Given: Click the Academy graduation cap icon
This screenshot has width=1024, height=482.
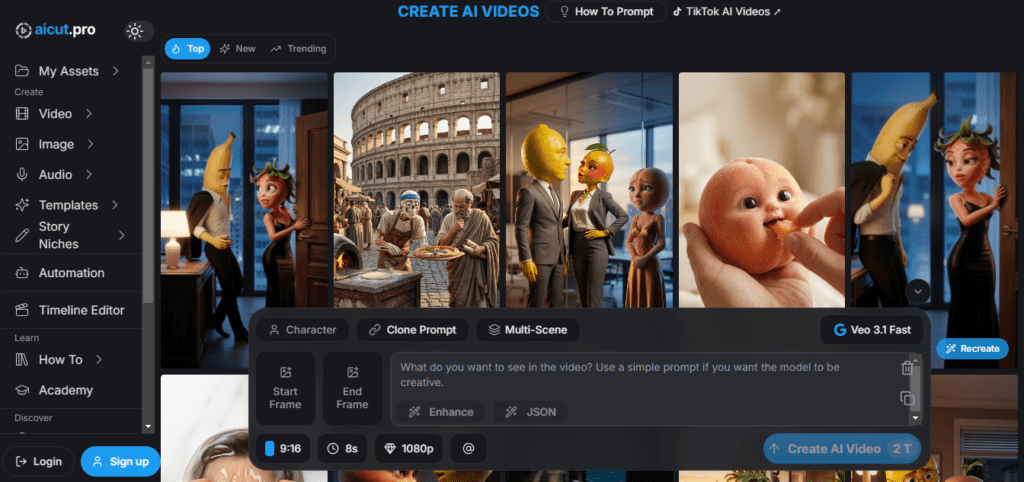Looking at the screenshot, I should pos(22,390).
